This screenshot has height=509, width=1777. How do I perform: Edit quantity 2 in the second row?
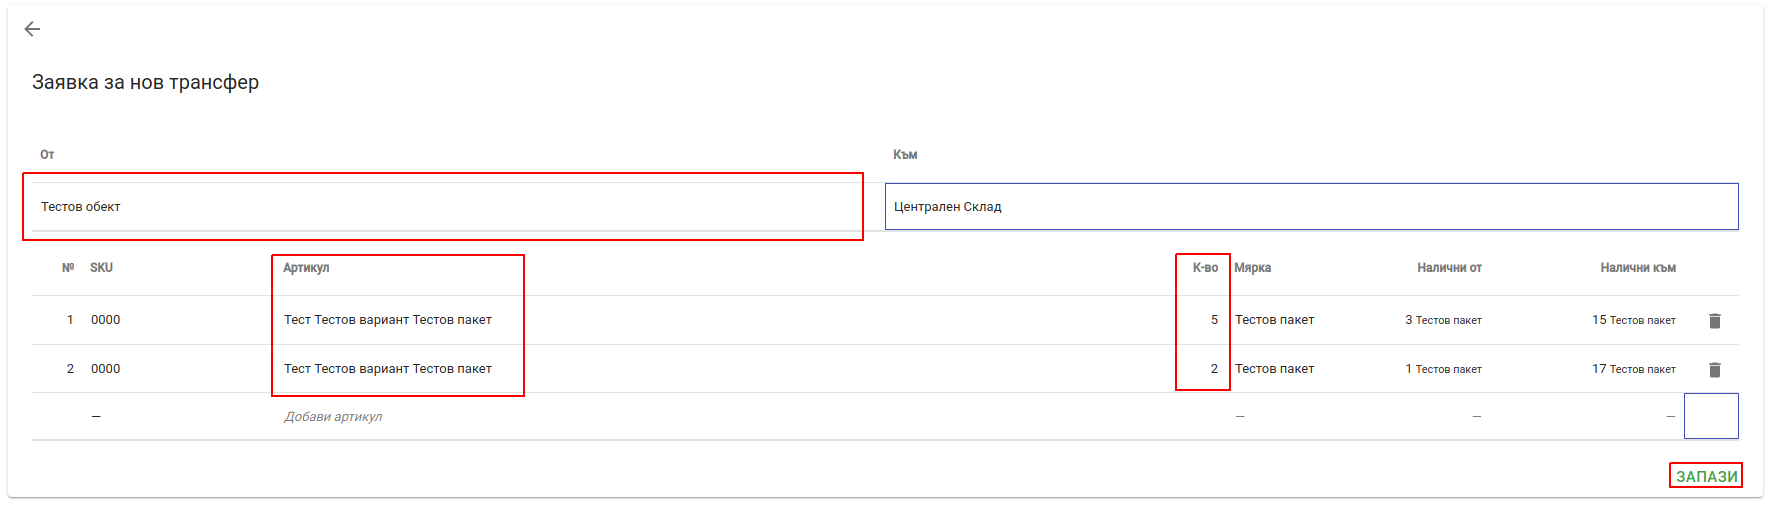tap(1214, 369)
